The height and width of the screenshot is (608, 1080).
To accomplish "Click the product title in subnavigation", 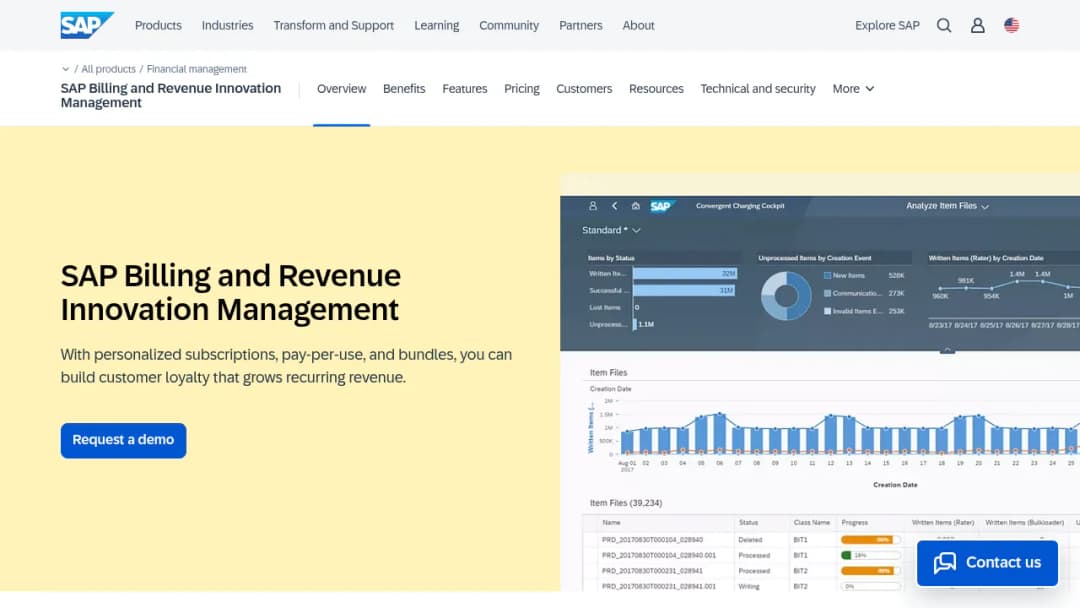I will [x=171, y=96].
